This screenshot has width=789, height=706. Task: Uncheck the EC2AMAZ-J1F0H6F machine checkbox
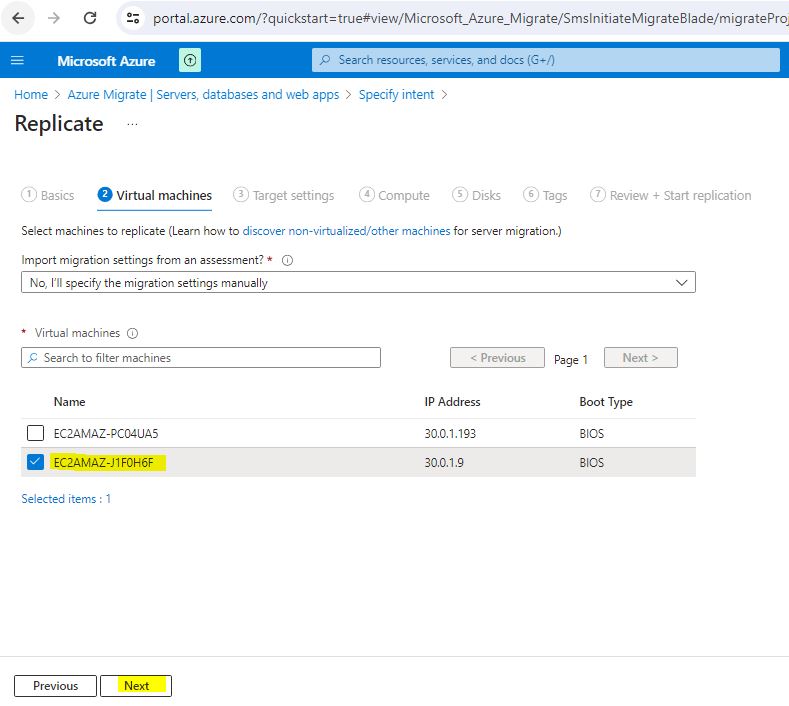pyautogui.click(x=36, y=462)
